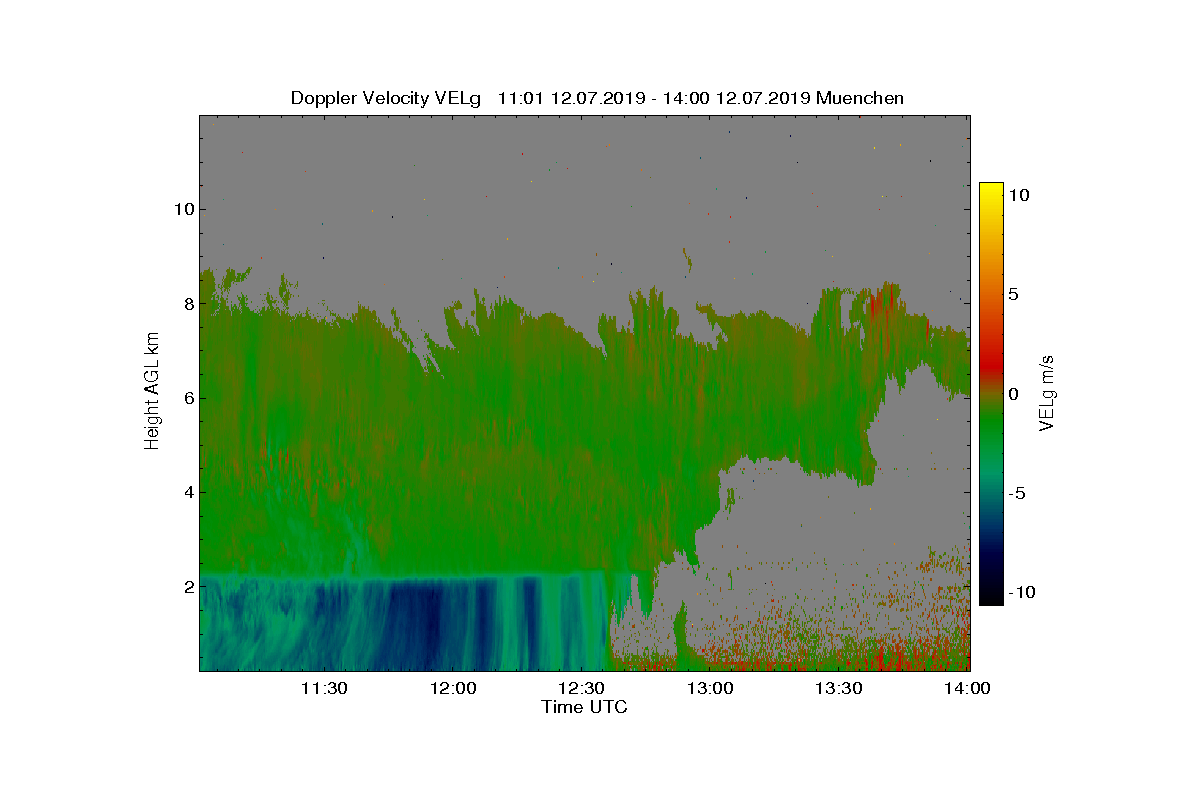Screen dimensions: 1200x800
Task: Click the colorbar label '0'
Action: coord(1013,394)
